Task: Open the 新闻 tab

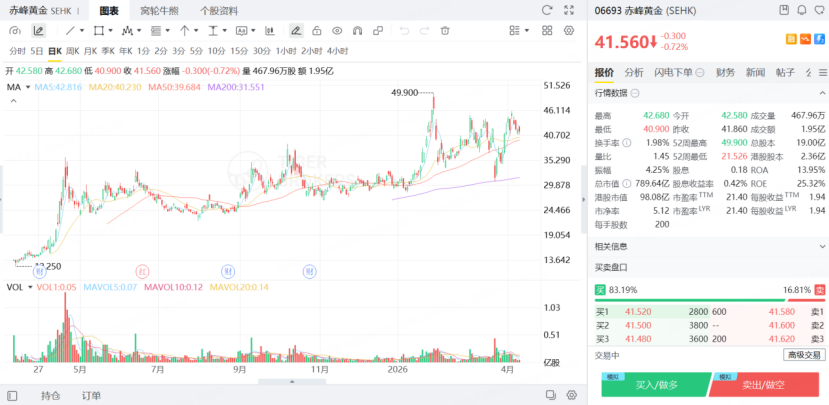Action: tap(755, 72)
